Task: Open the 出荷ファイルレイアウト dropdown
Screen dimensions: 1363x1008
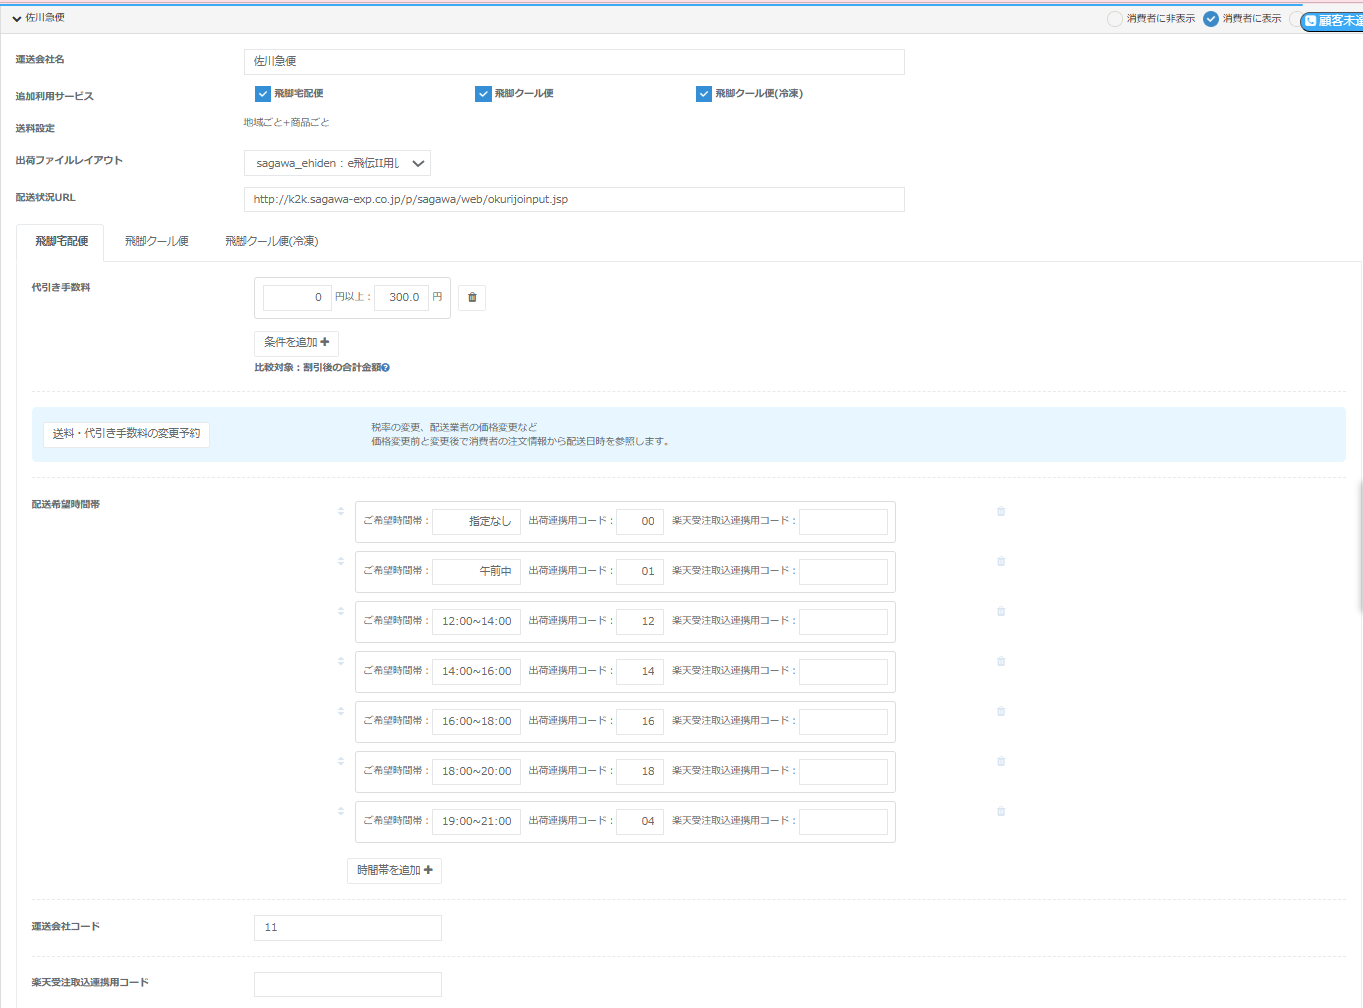Action: tap(337, 163)
